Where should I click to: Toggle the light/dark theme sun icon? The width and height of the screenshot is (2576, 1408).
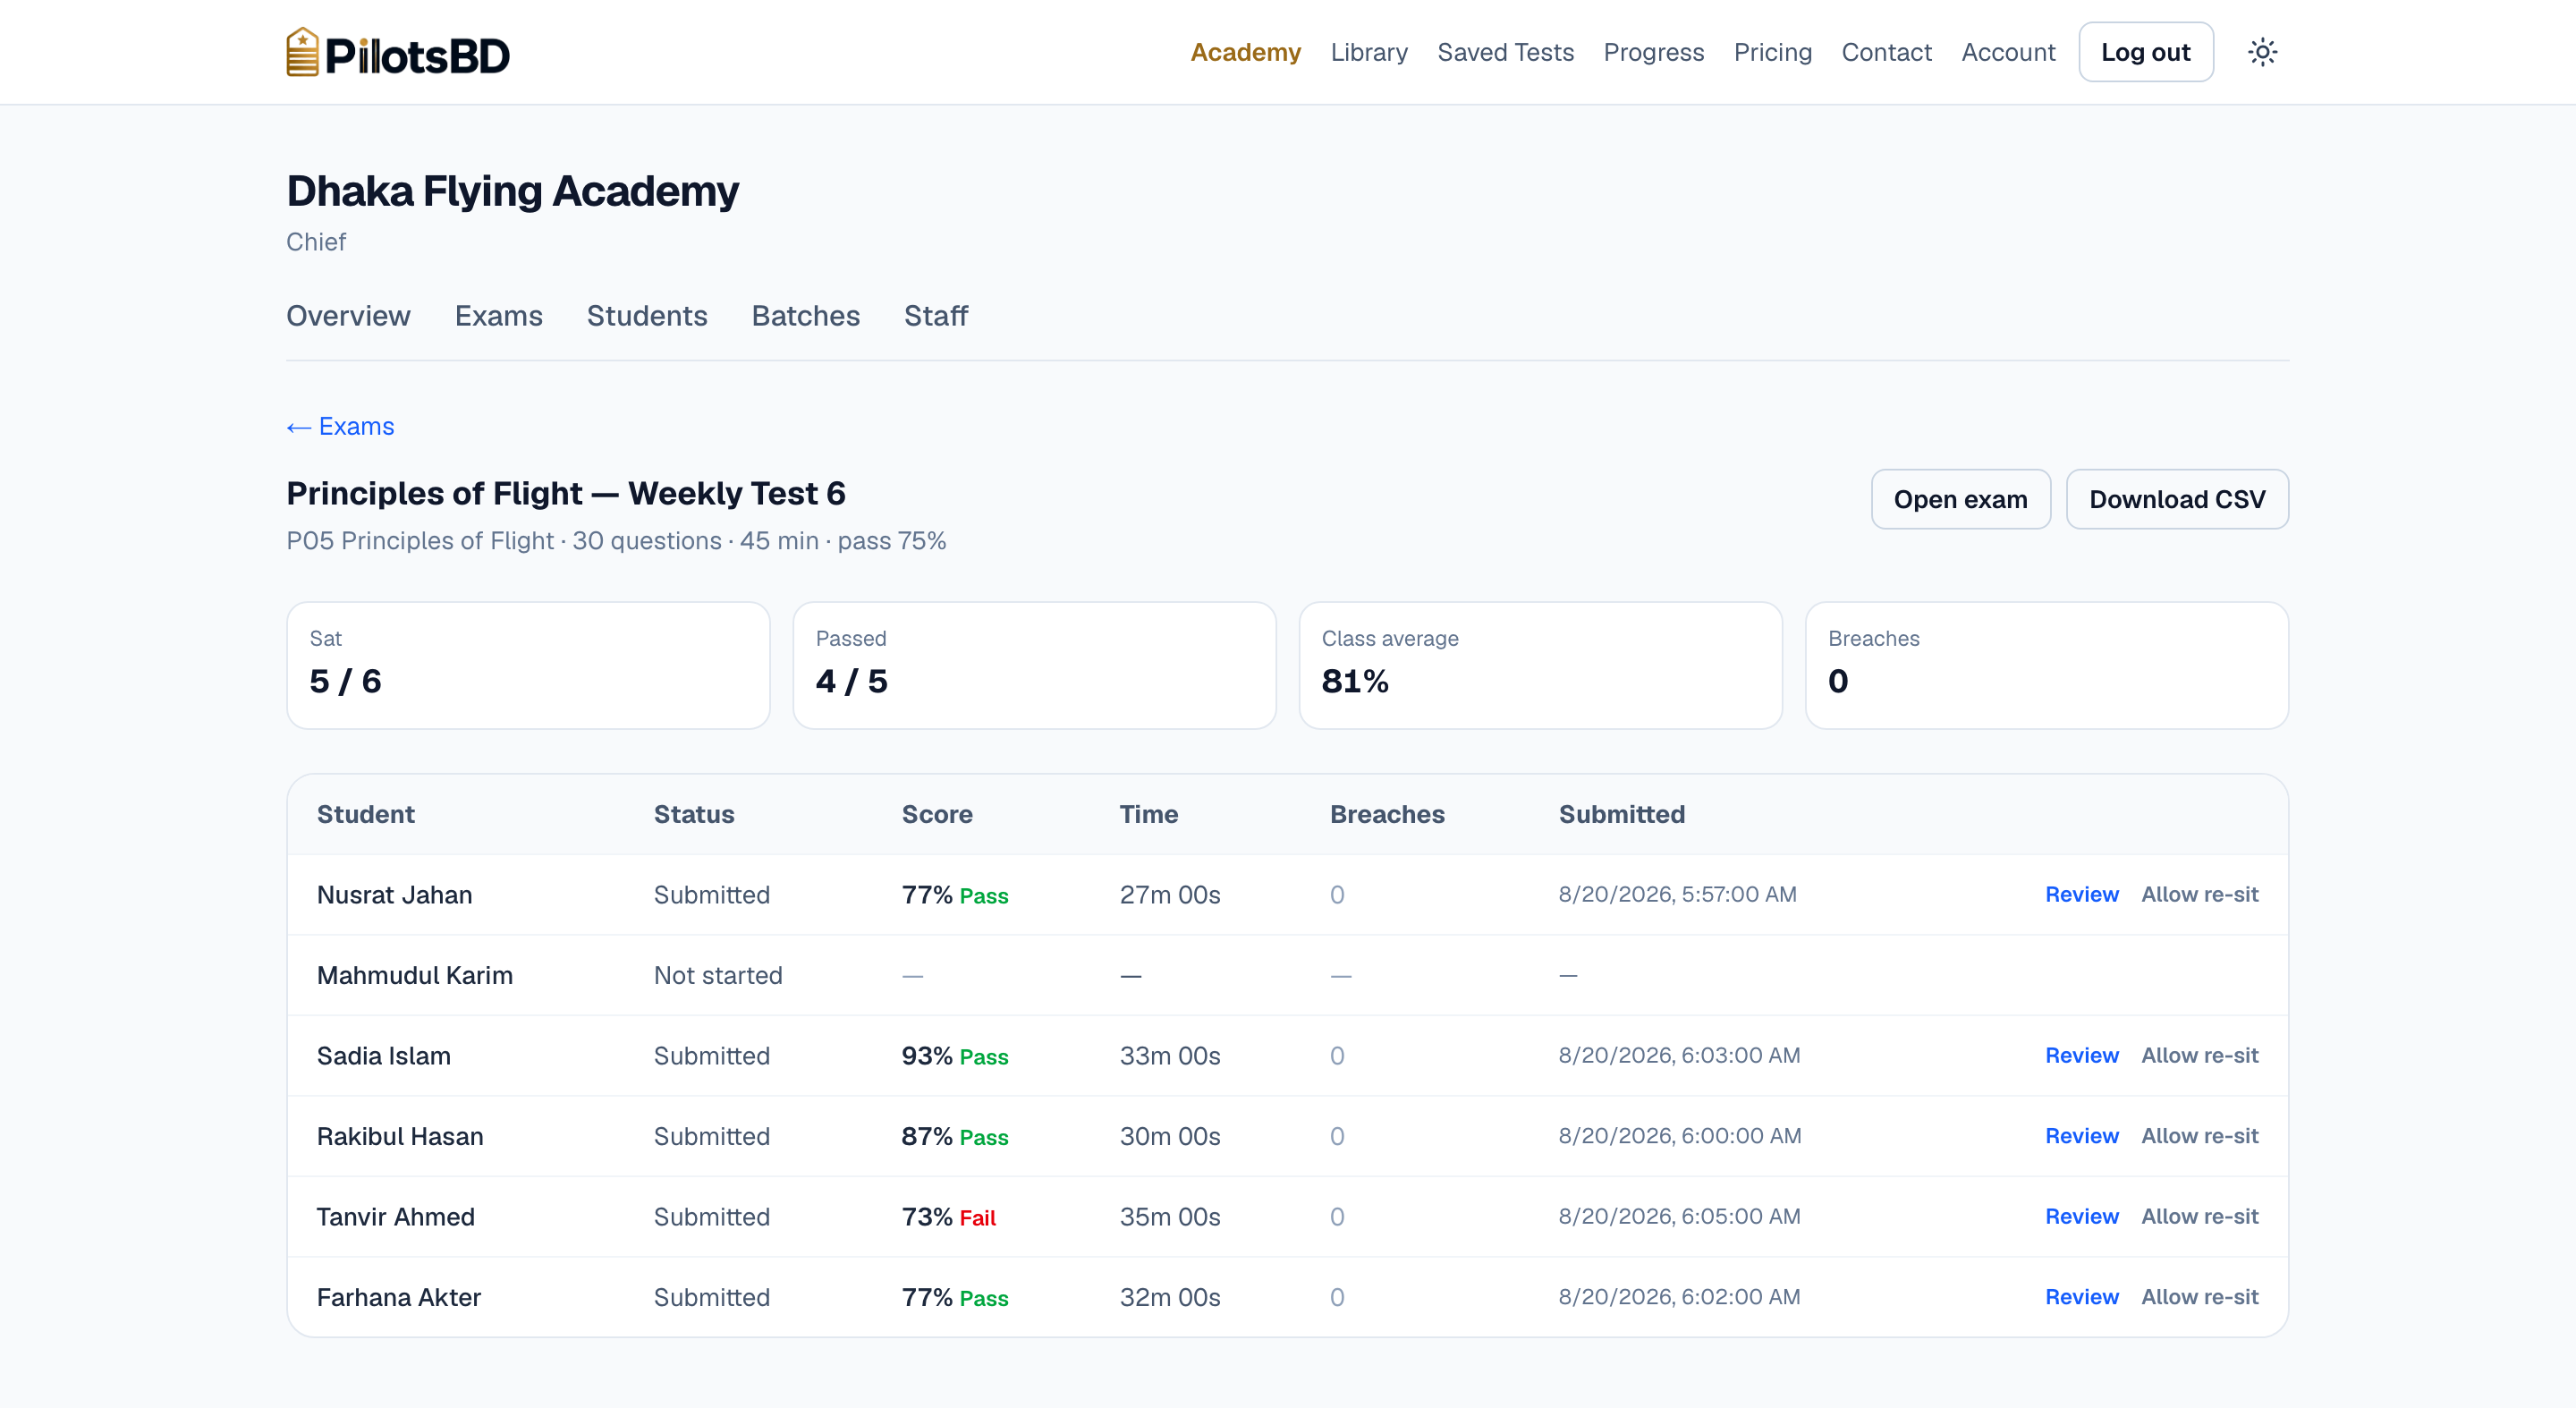2262,52
